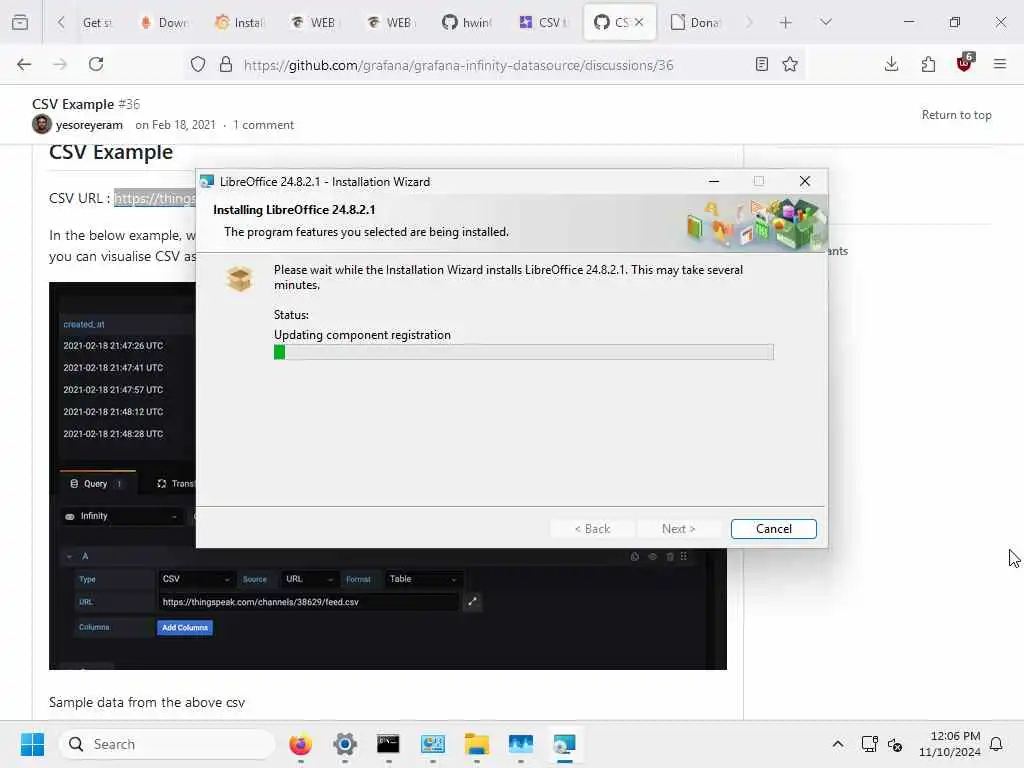This screenshot has height=768, width=1024.
Task: Open the terminal app on taskbar
Action: 388,744
